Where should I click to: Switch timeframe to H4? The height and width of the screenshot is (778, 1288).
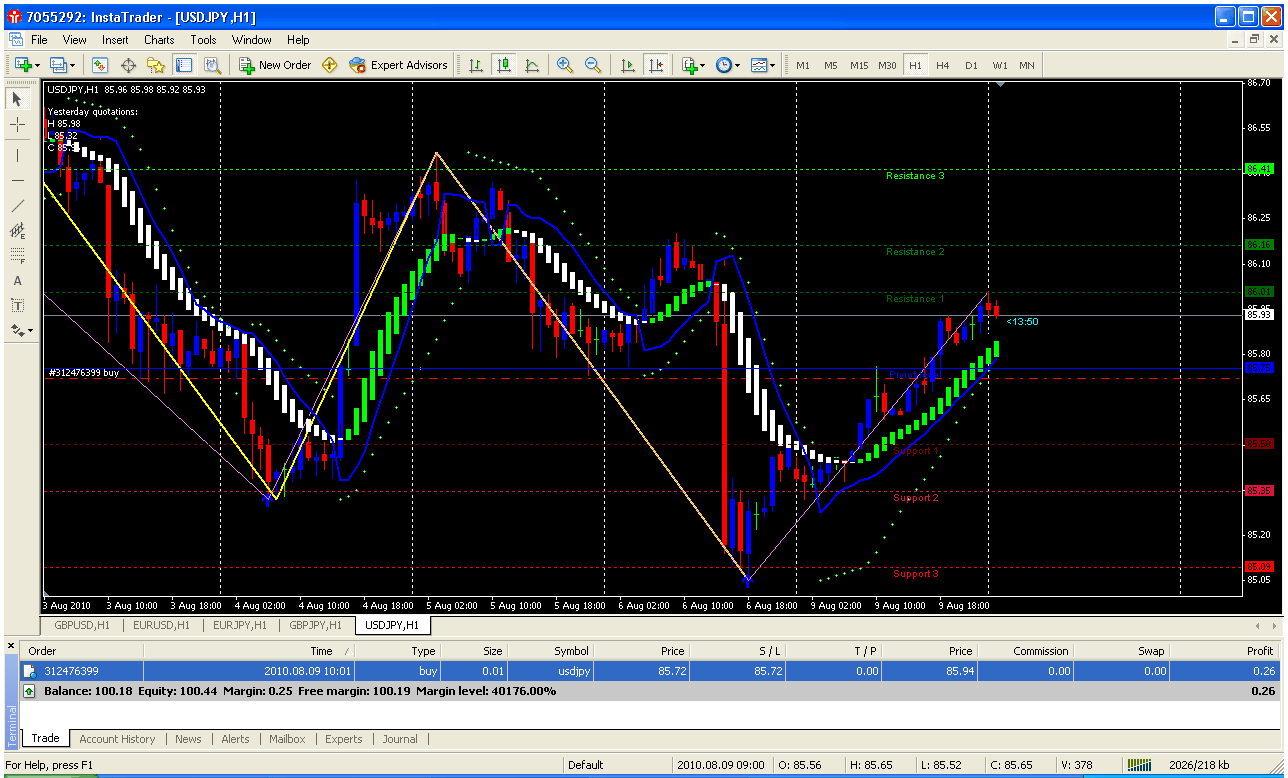[942, 65]
